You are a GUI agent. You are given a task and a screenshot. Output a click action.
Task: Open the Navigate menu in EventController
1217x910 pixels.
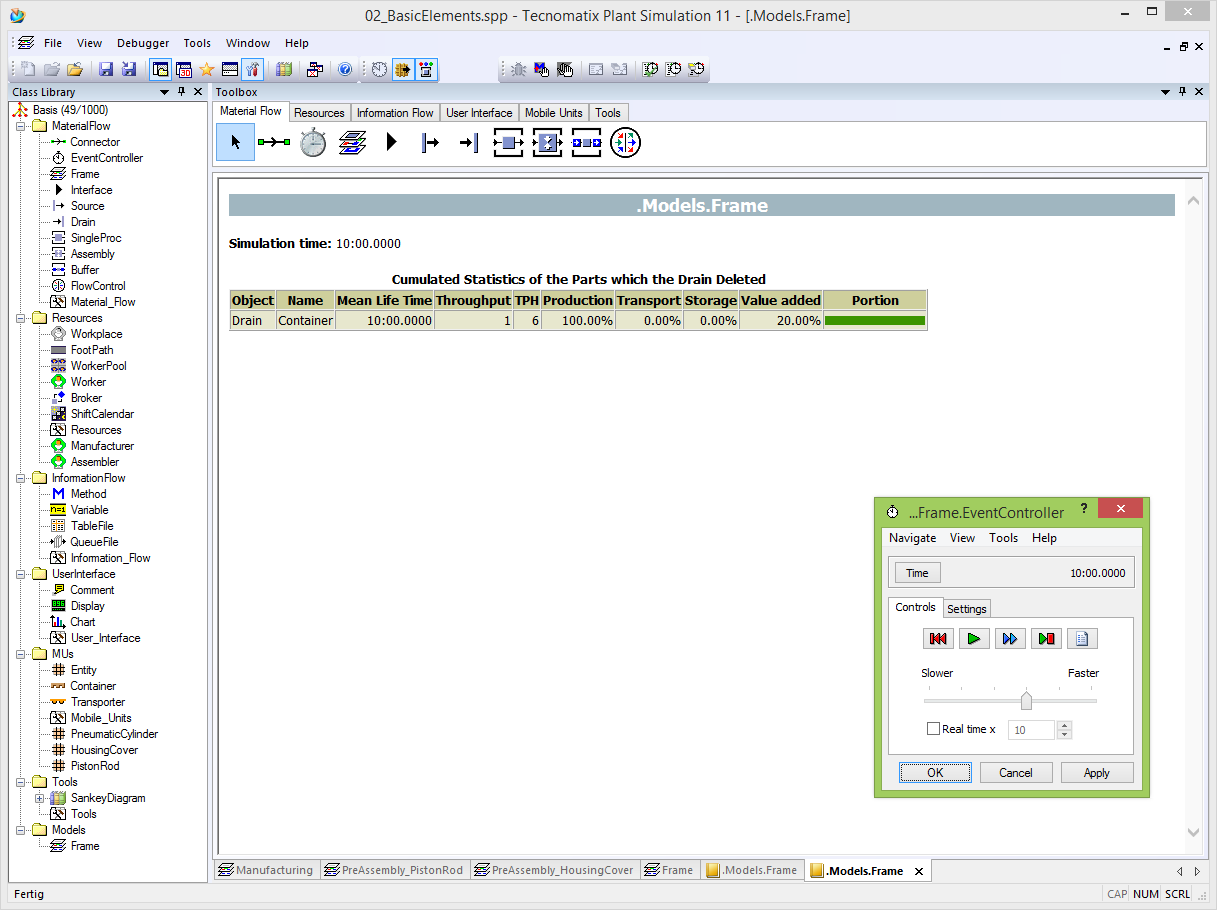coord(913,538)
